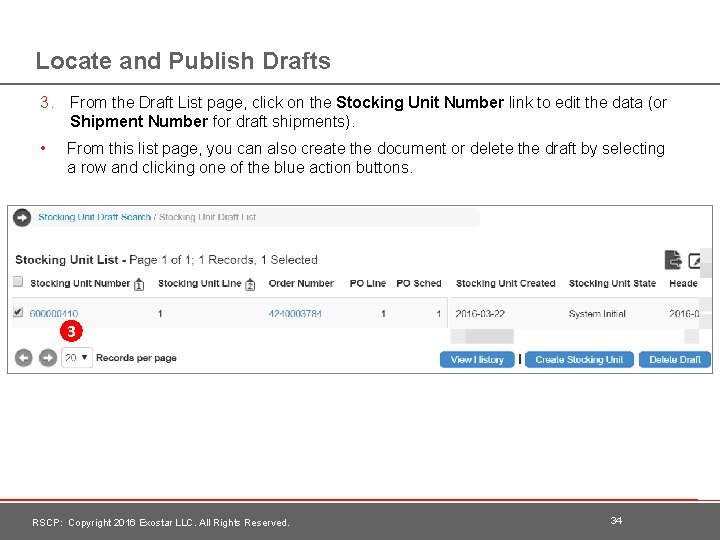Click the Delete Draft button
Viewport: 720px width, 540px height.
[675, 360]
